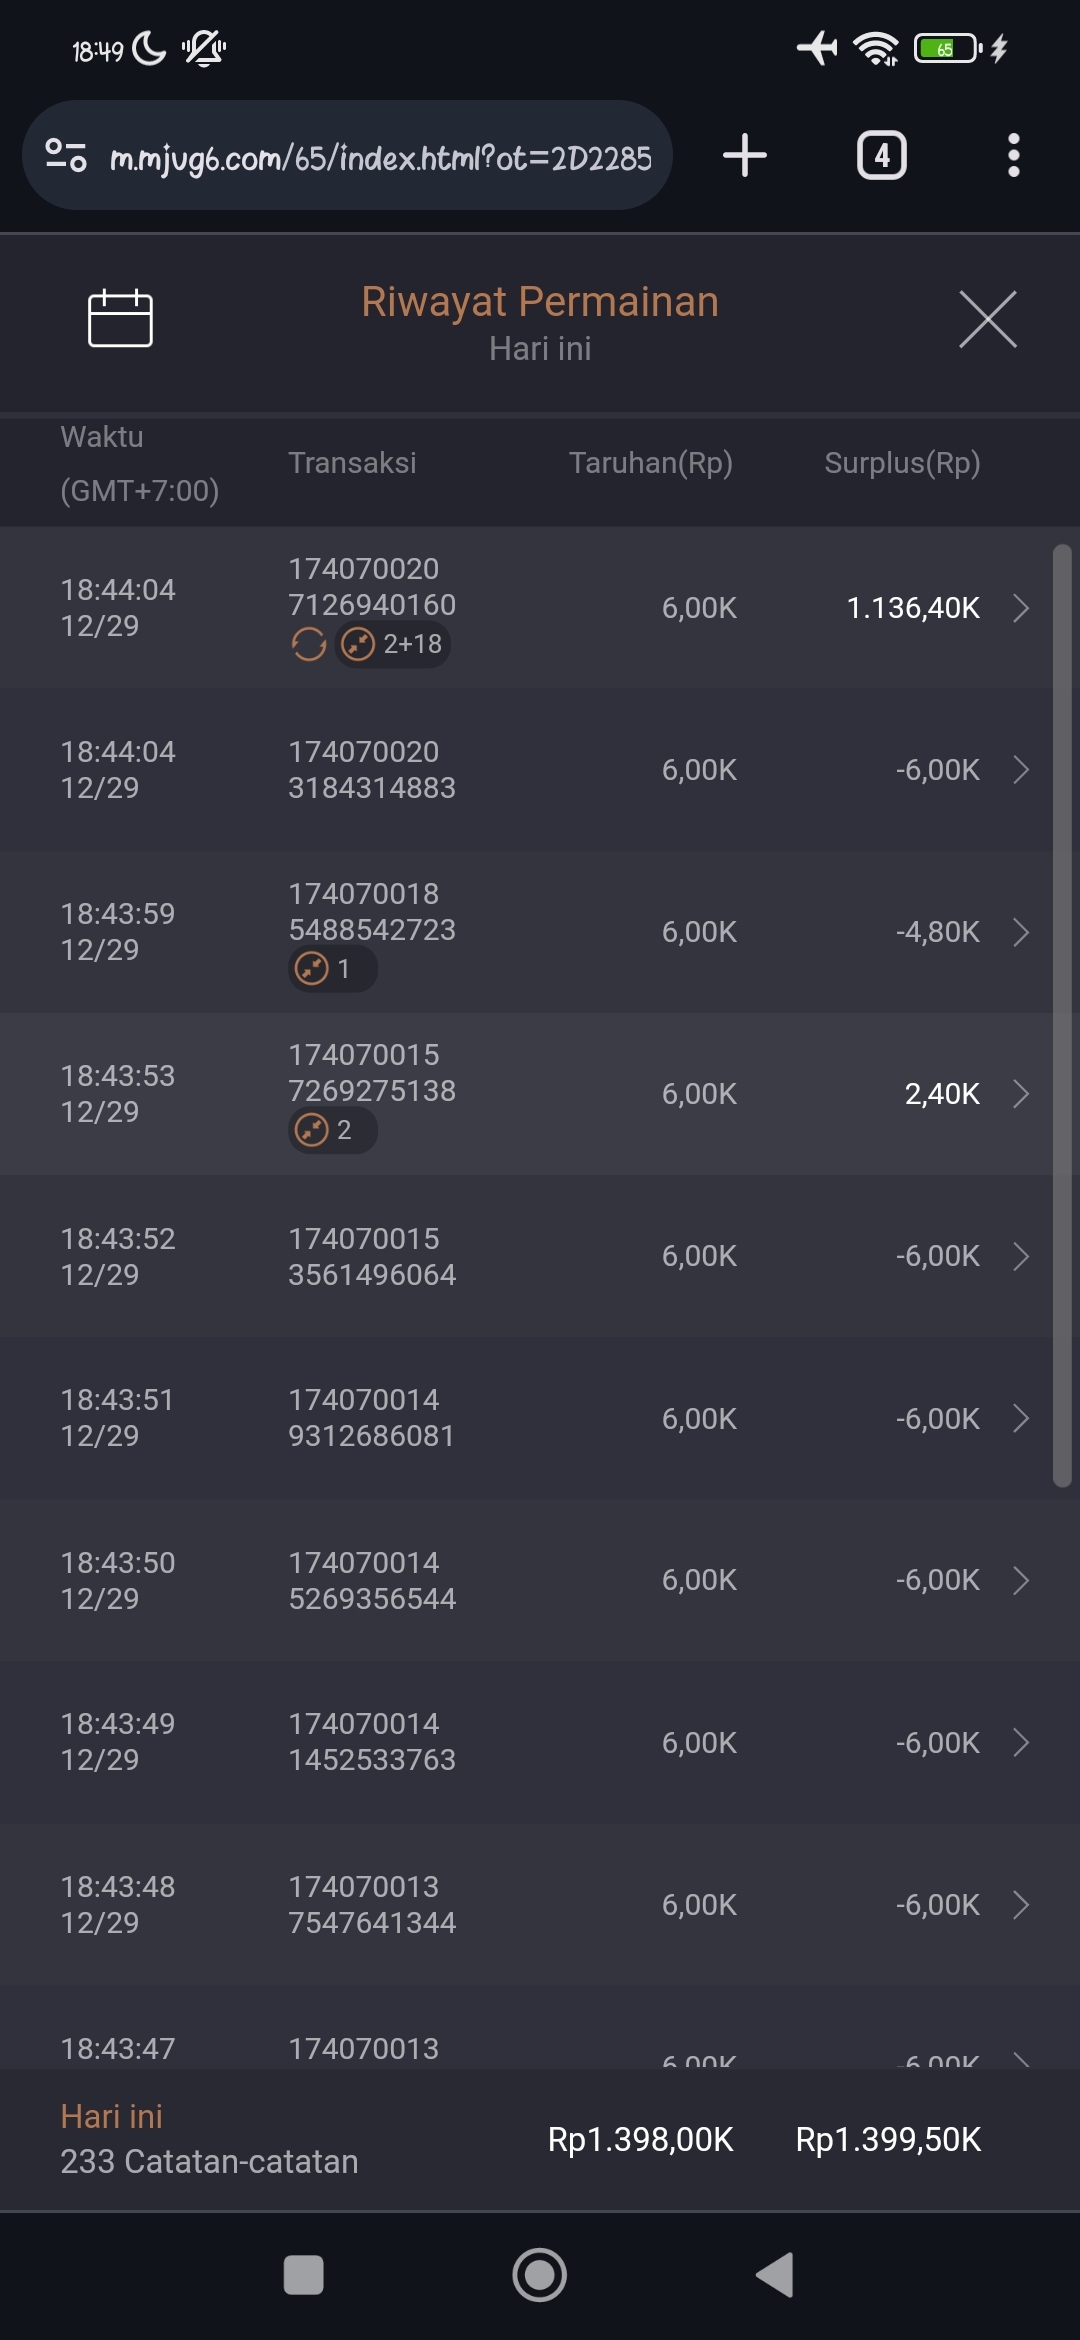Tap the badge labeled 1 under 5488542723
1080x2340 pixels.
(x=332, y=969)
